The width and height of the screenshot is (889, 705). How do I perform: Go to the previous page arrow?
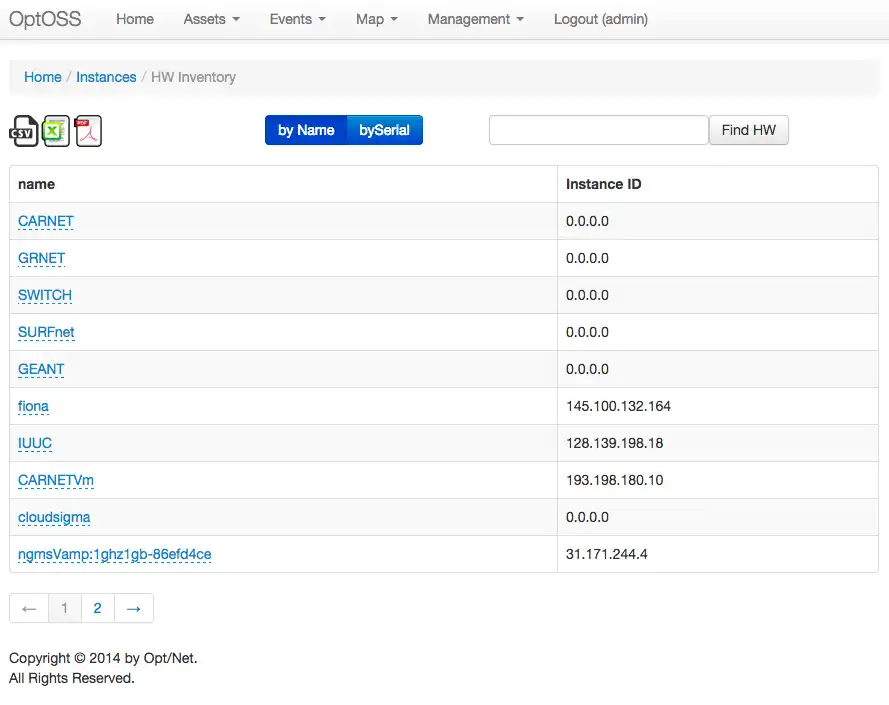coord(29,609)
